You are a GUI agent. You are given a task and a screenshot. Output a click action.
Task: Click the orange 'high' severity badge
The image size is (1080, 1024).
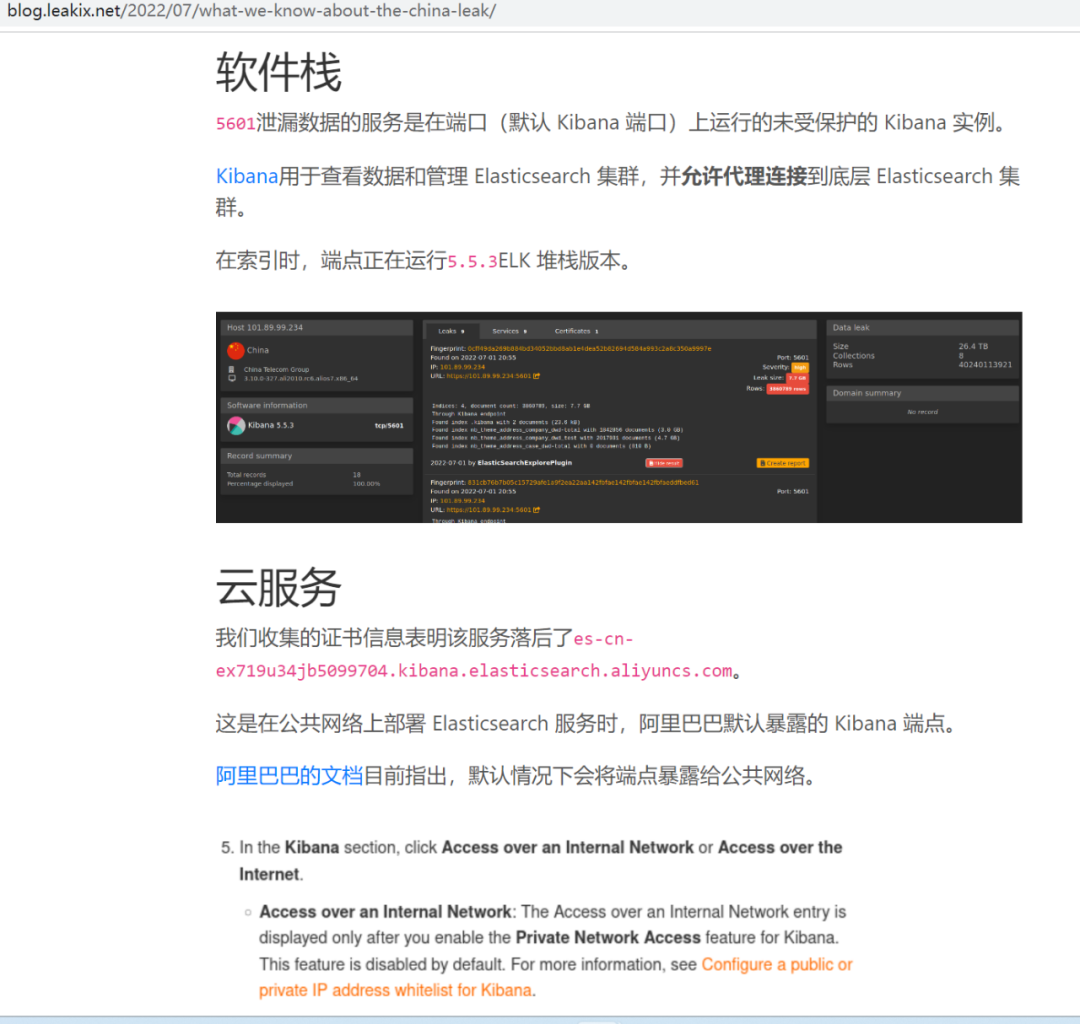[800, 368]
